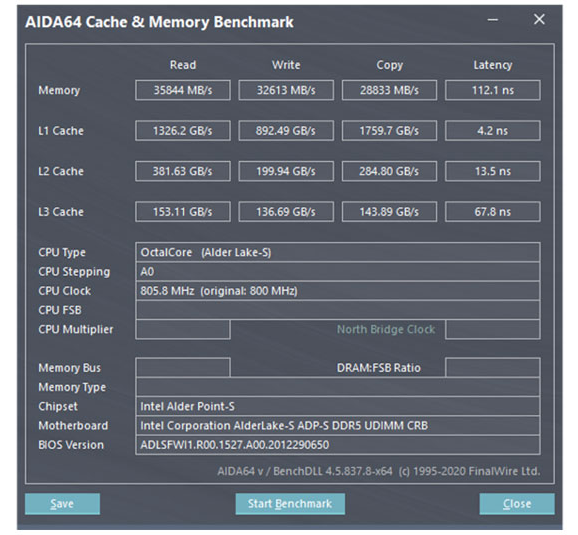578x535 pixels.
Task: Select L3 Cache Read 153.11 GB/s field
Action: (183, 212)
